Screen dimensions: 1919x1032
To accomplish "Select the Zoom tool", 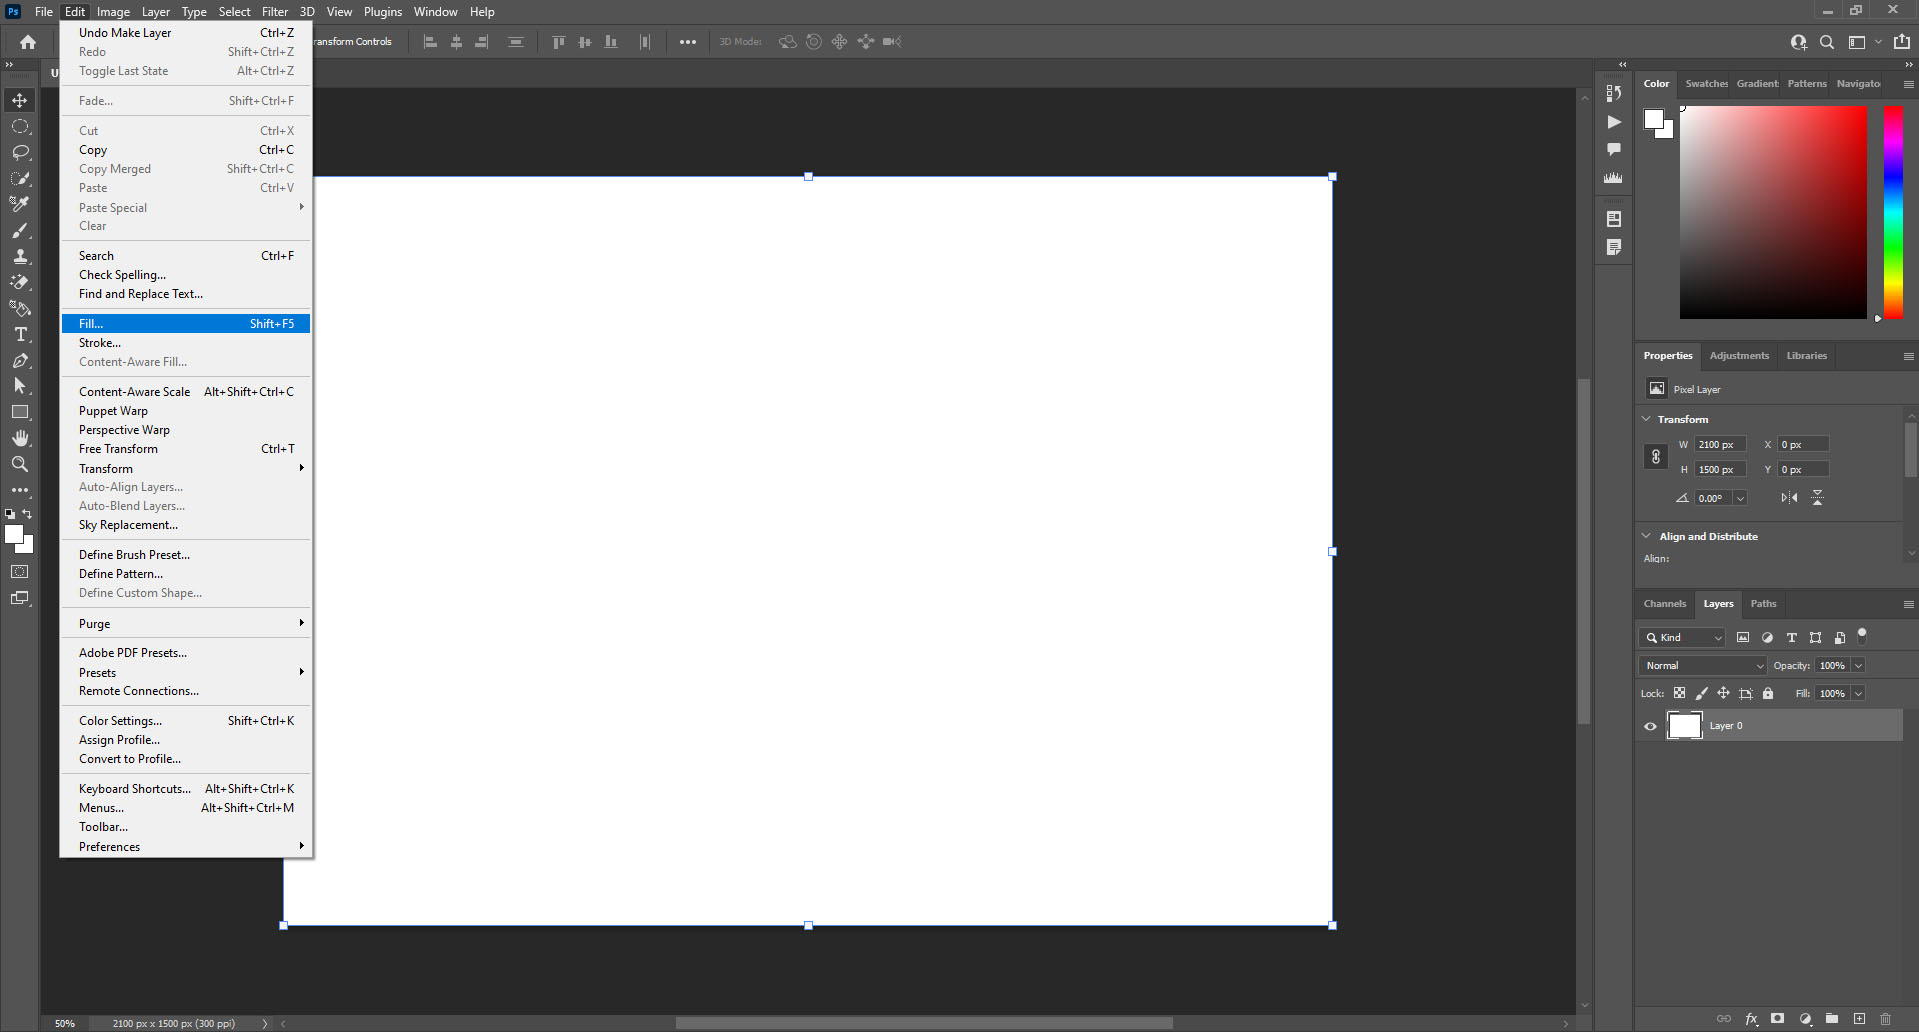I will 20,464.
